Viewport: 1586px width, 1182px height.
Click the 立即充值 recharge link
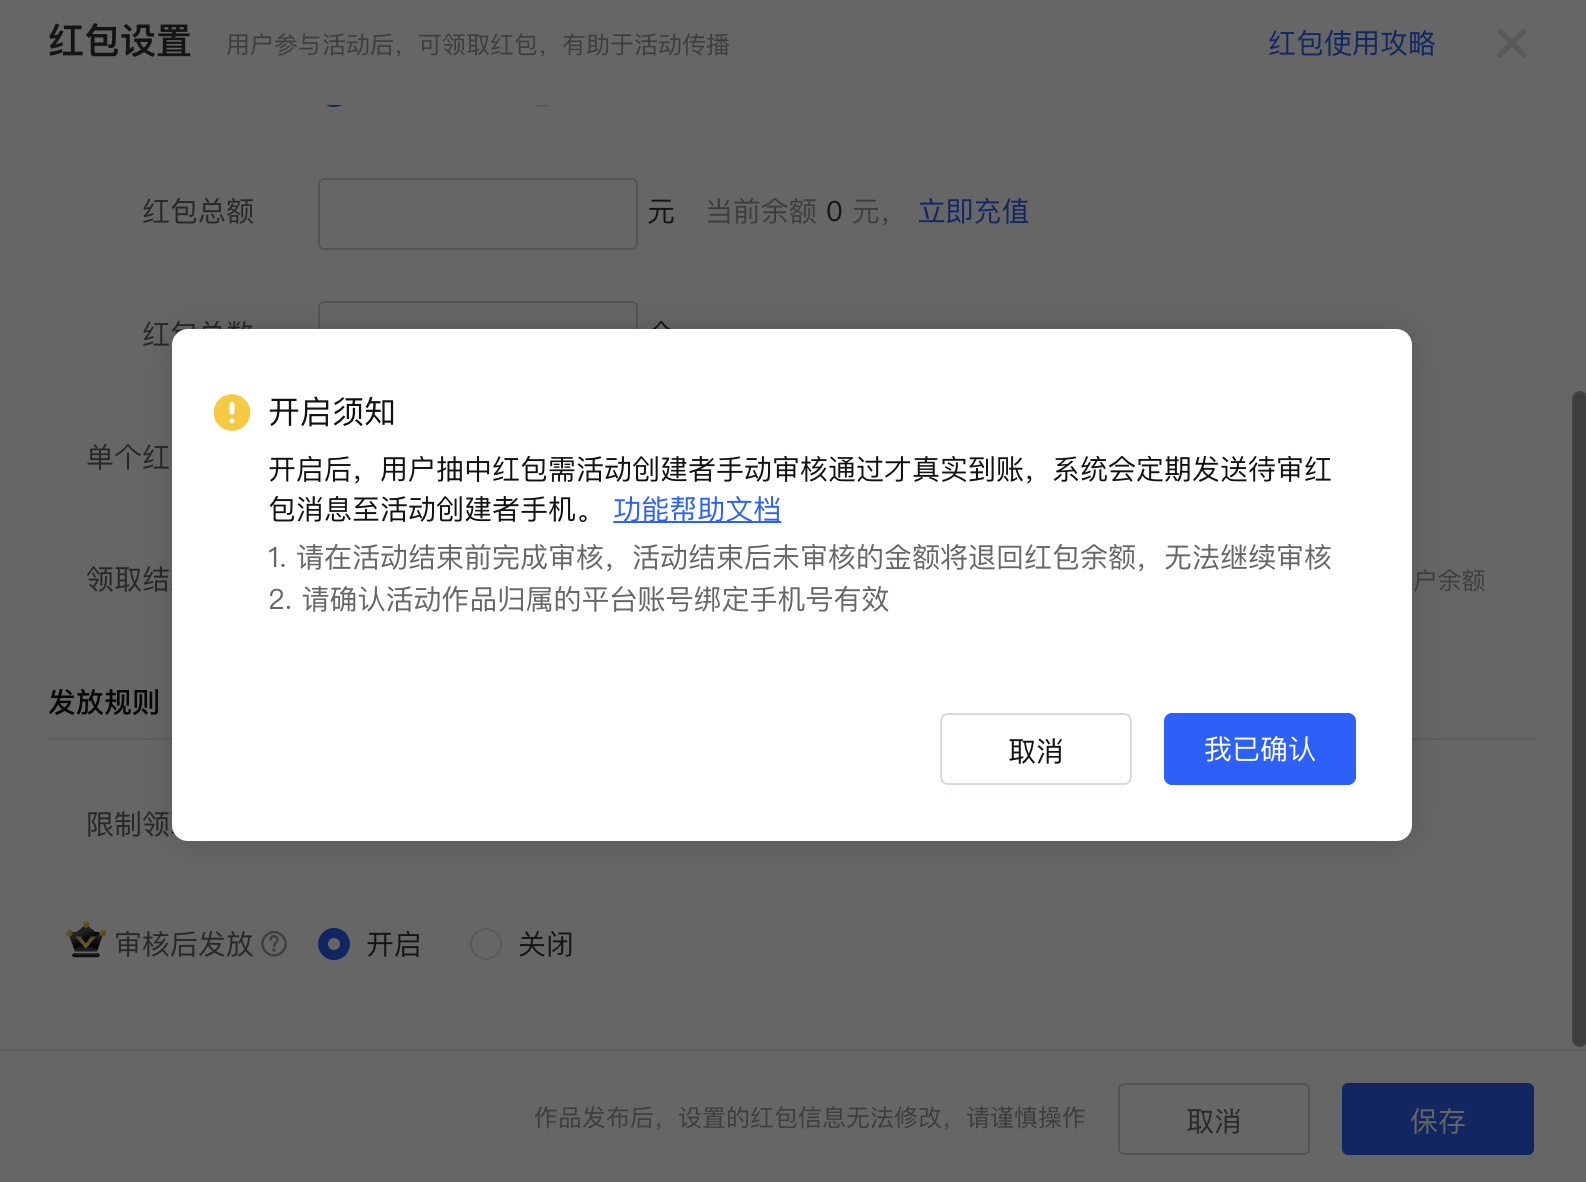973,212
